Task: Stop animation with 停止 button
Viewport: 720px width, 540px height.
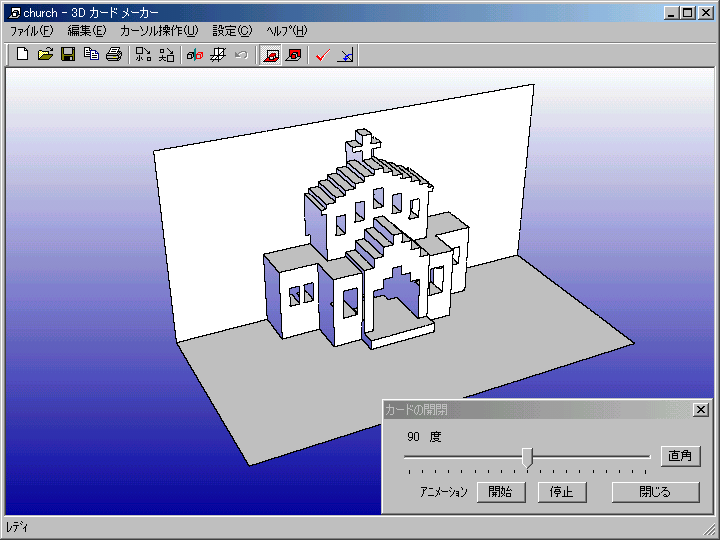Action: (x=562, y=492)
